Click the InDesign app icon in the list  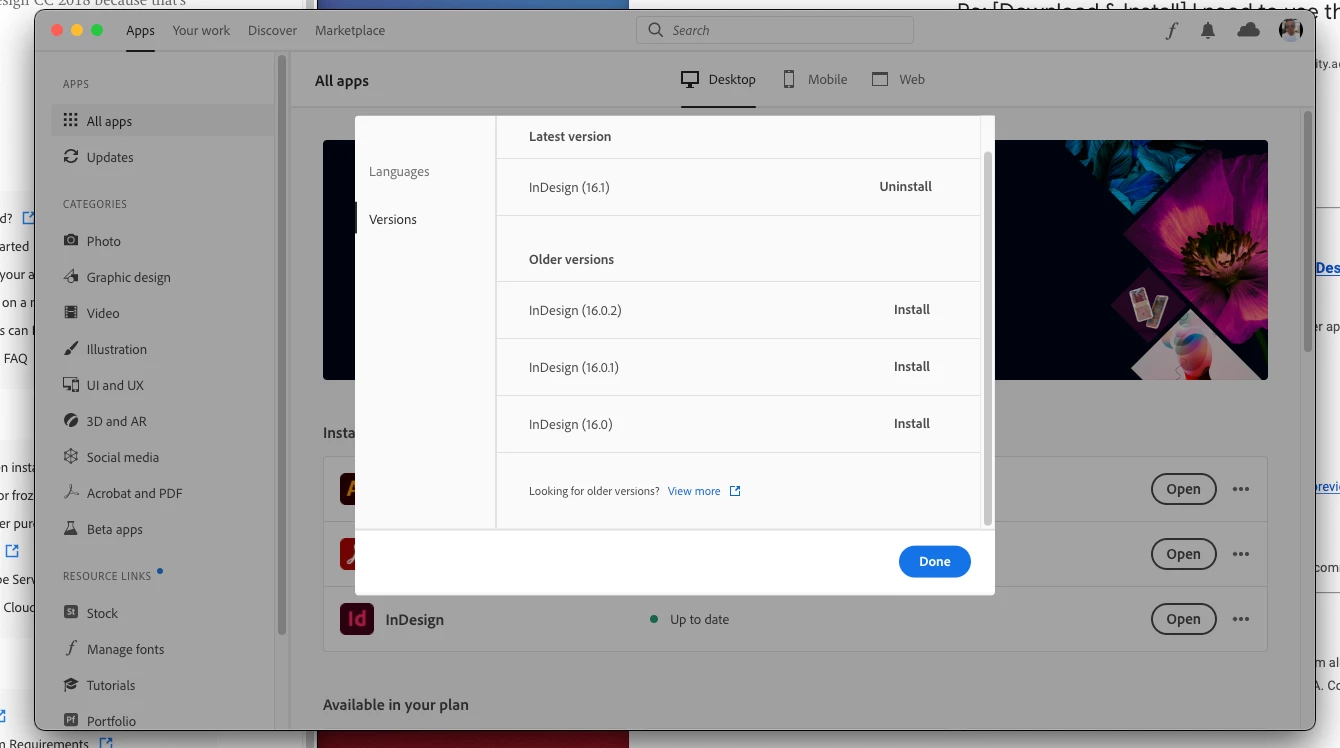click(x=357, y=619)
